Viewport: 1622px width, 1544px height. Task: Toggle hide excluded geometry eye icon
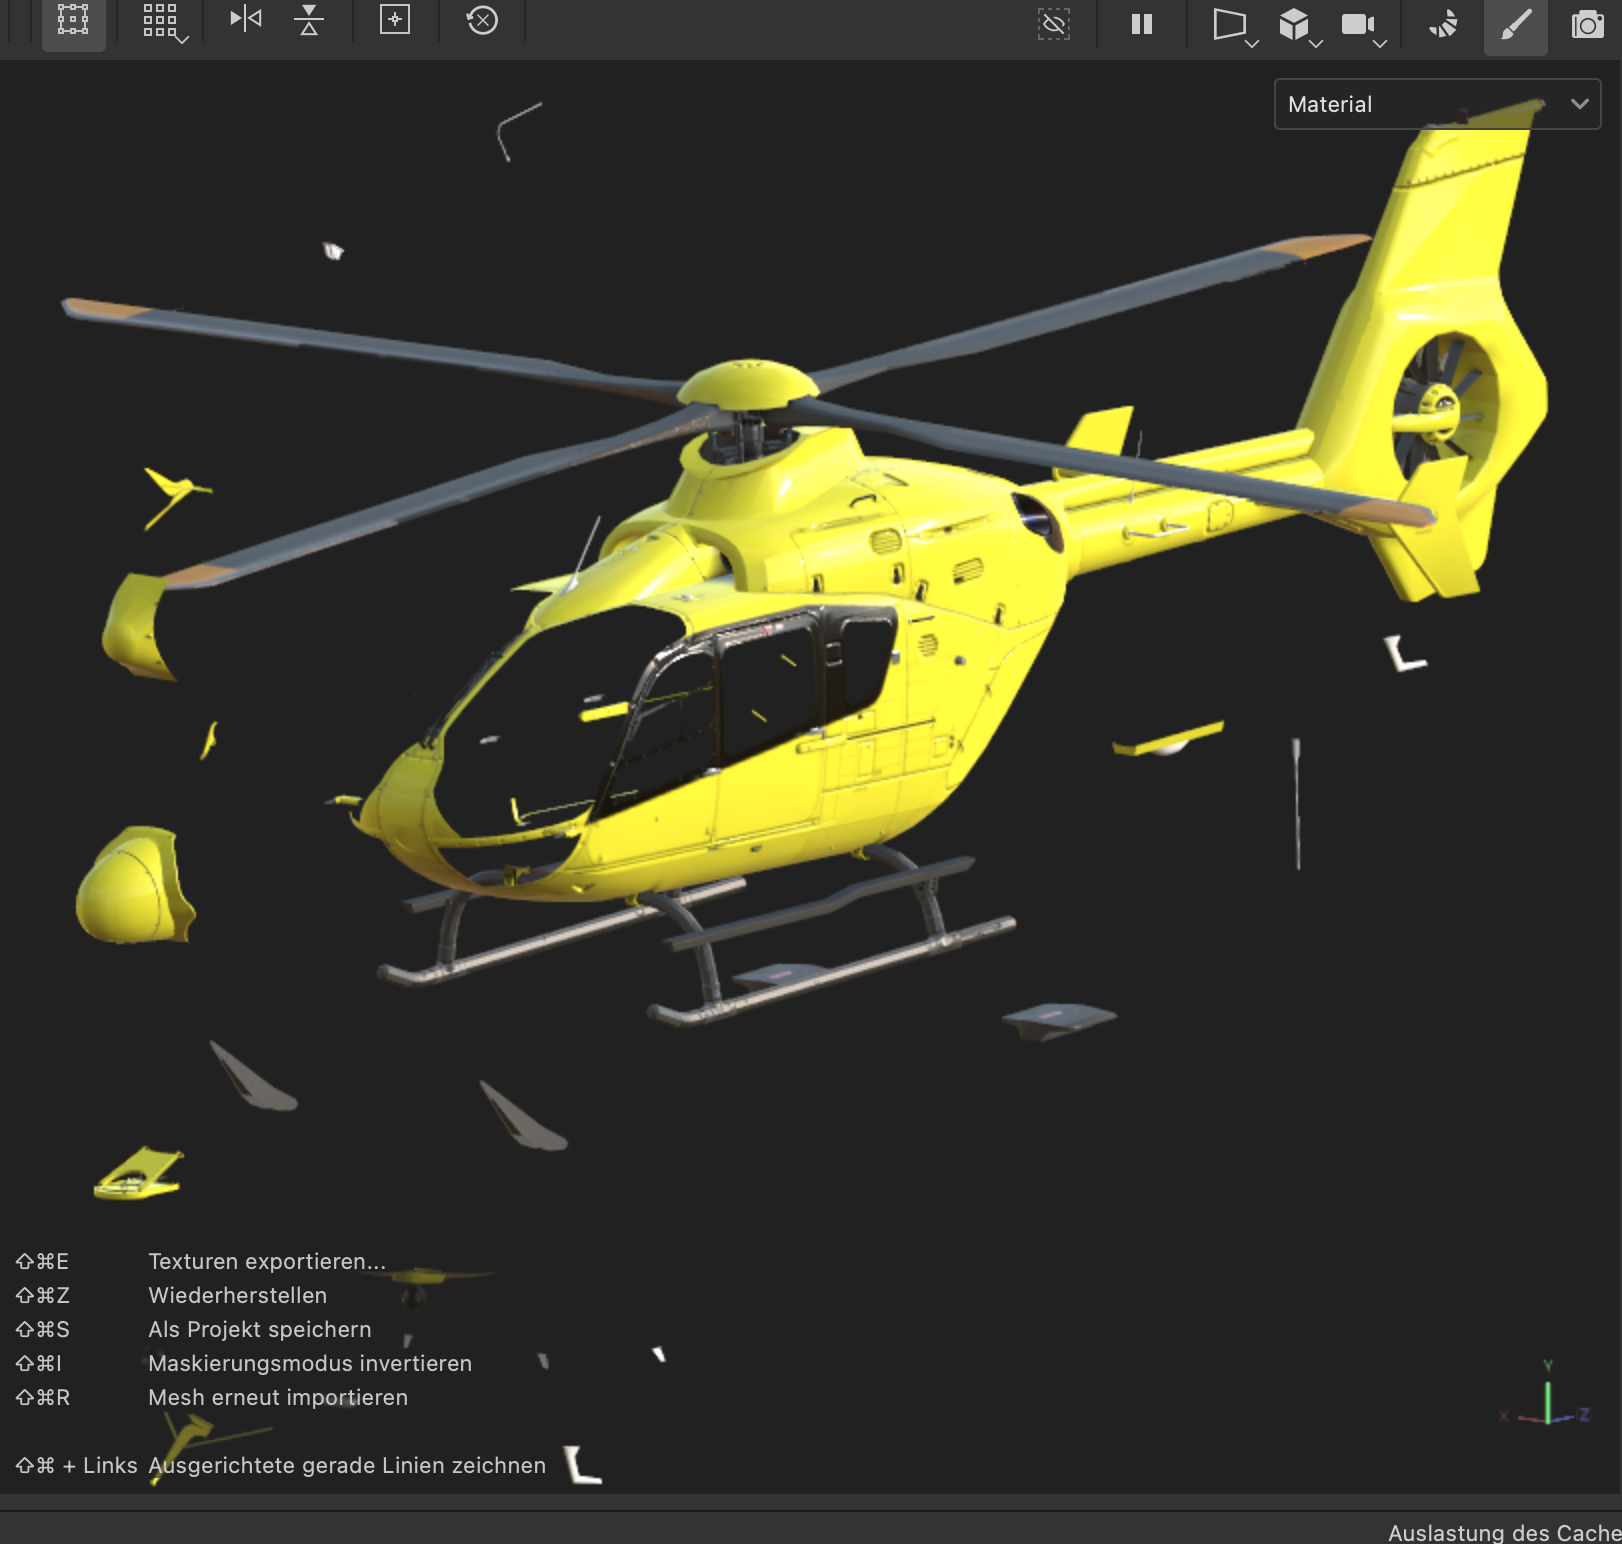pyautogui.click(x=1054, y=24)
